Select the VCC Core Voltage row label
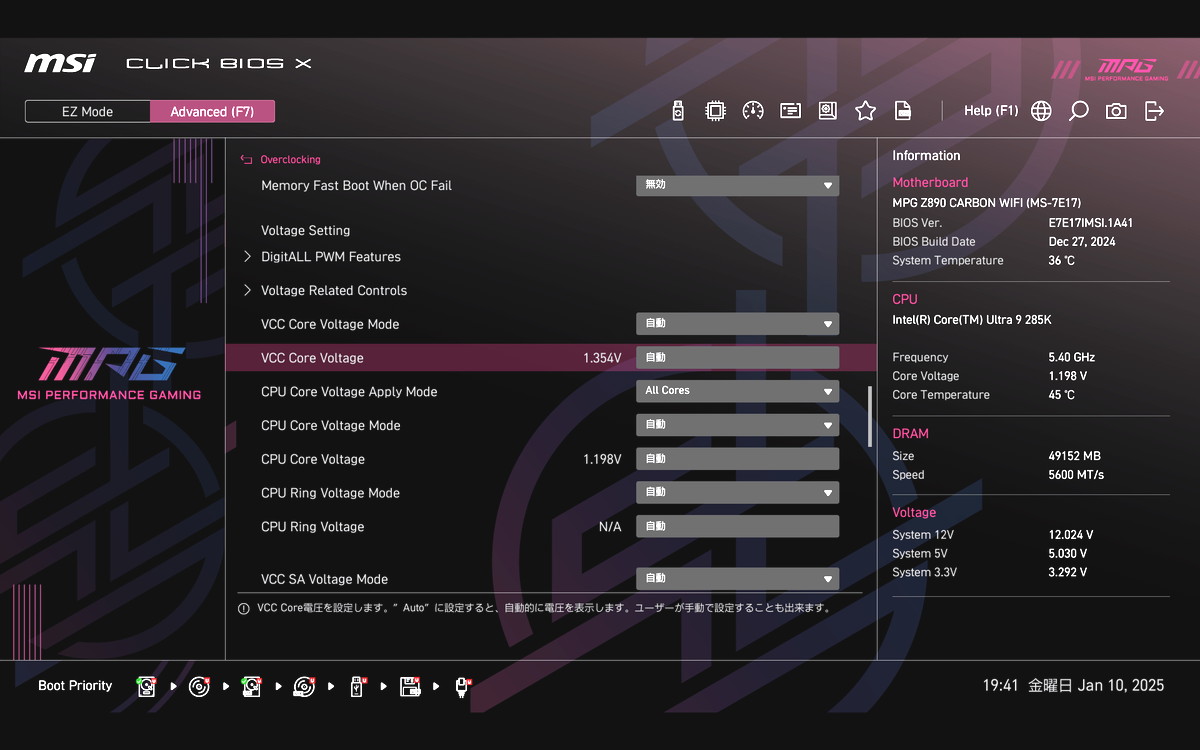 point(312,358)
